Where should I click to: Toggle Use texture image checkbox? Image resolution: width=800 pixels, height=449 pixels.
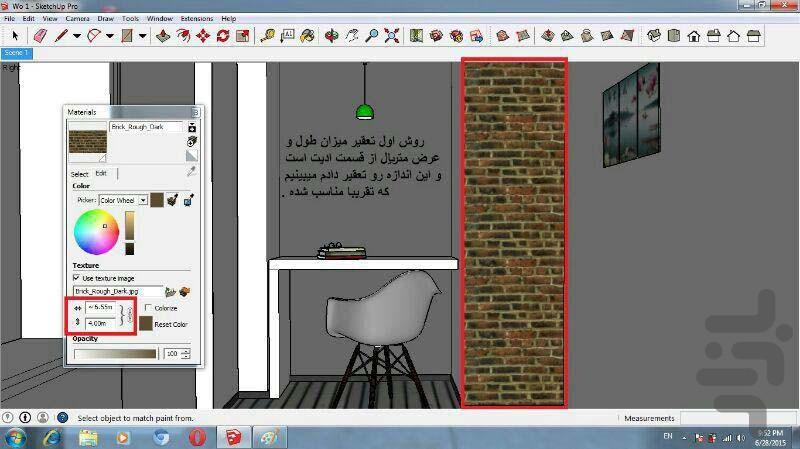tap(77, 278)
